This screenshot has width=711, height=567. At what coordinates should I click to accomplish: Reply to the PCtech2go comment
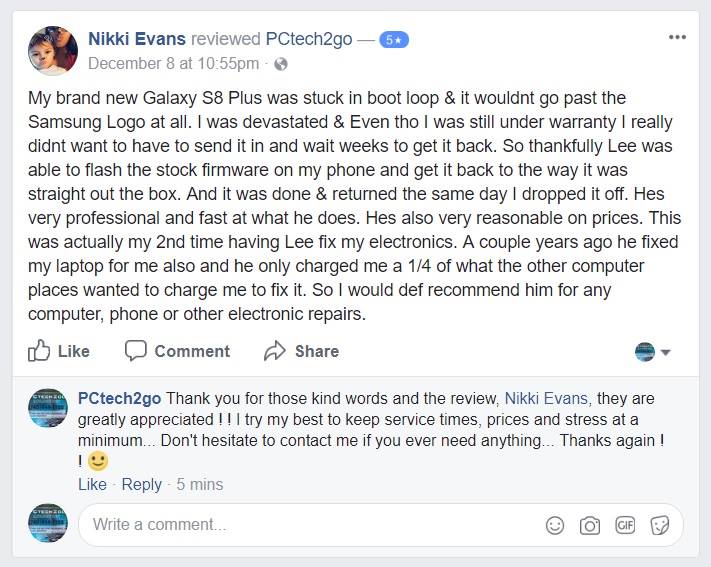(141, 484)
